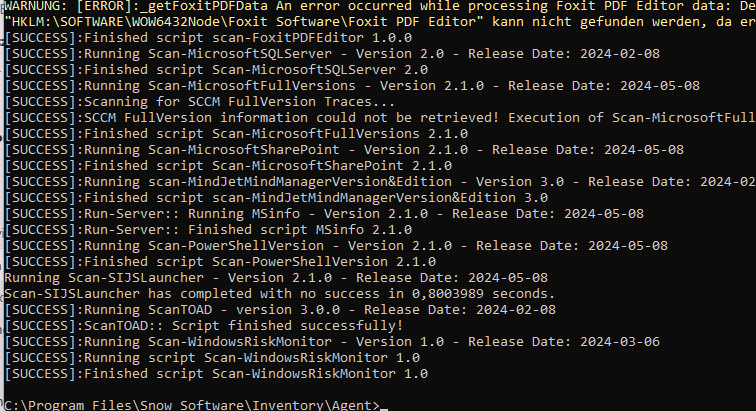Screen dimensions: 756x411
Task: Select the Finished script Scan-MicrosoftSharePoint 2.1.0 line
Action: 228,166
